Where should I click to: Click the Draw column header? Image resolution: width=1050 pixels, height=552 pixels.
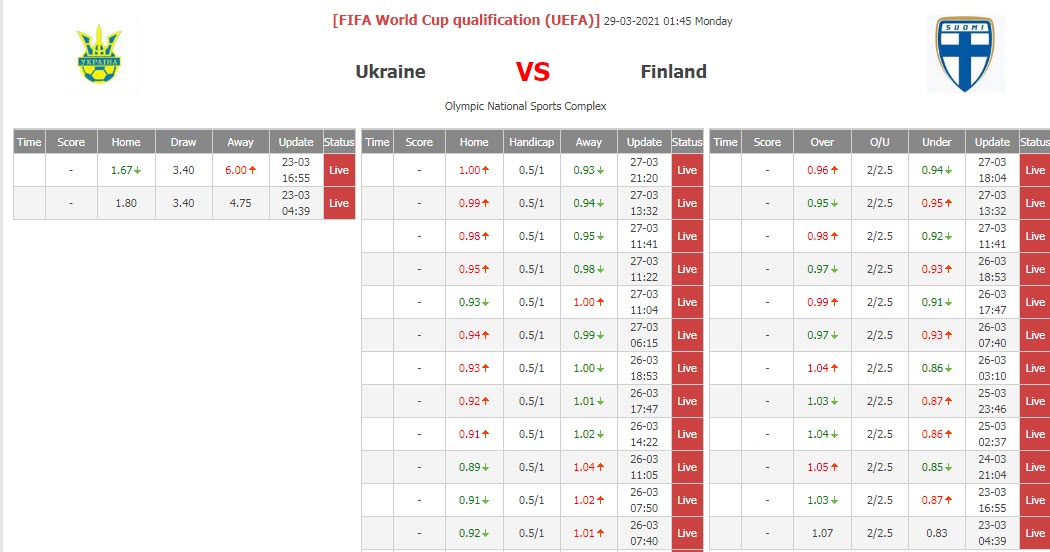pos(184,142)
